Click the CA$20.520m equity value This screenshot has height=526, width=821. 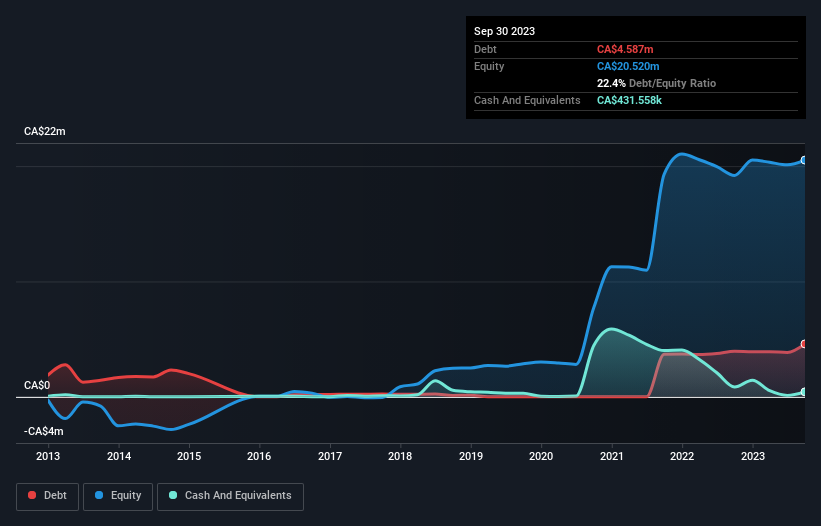(628, 66)
